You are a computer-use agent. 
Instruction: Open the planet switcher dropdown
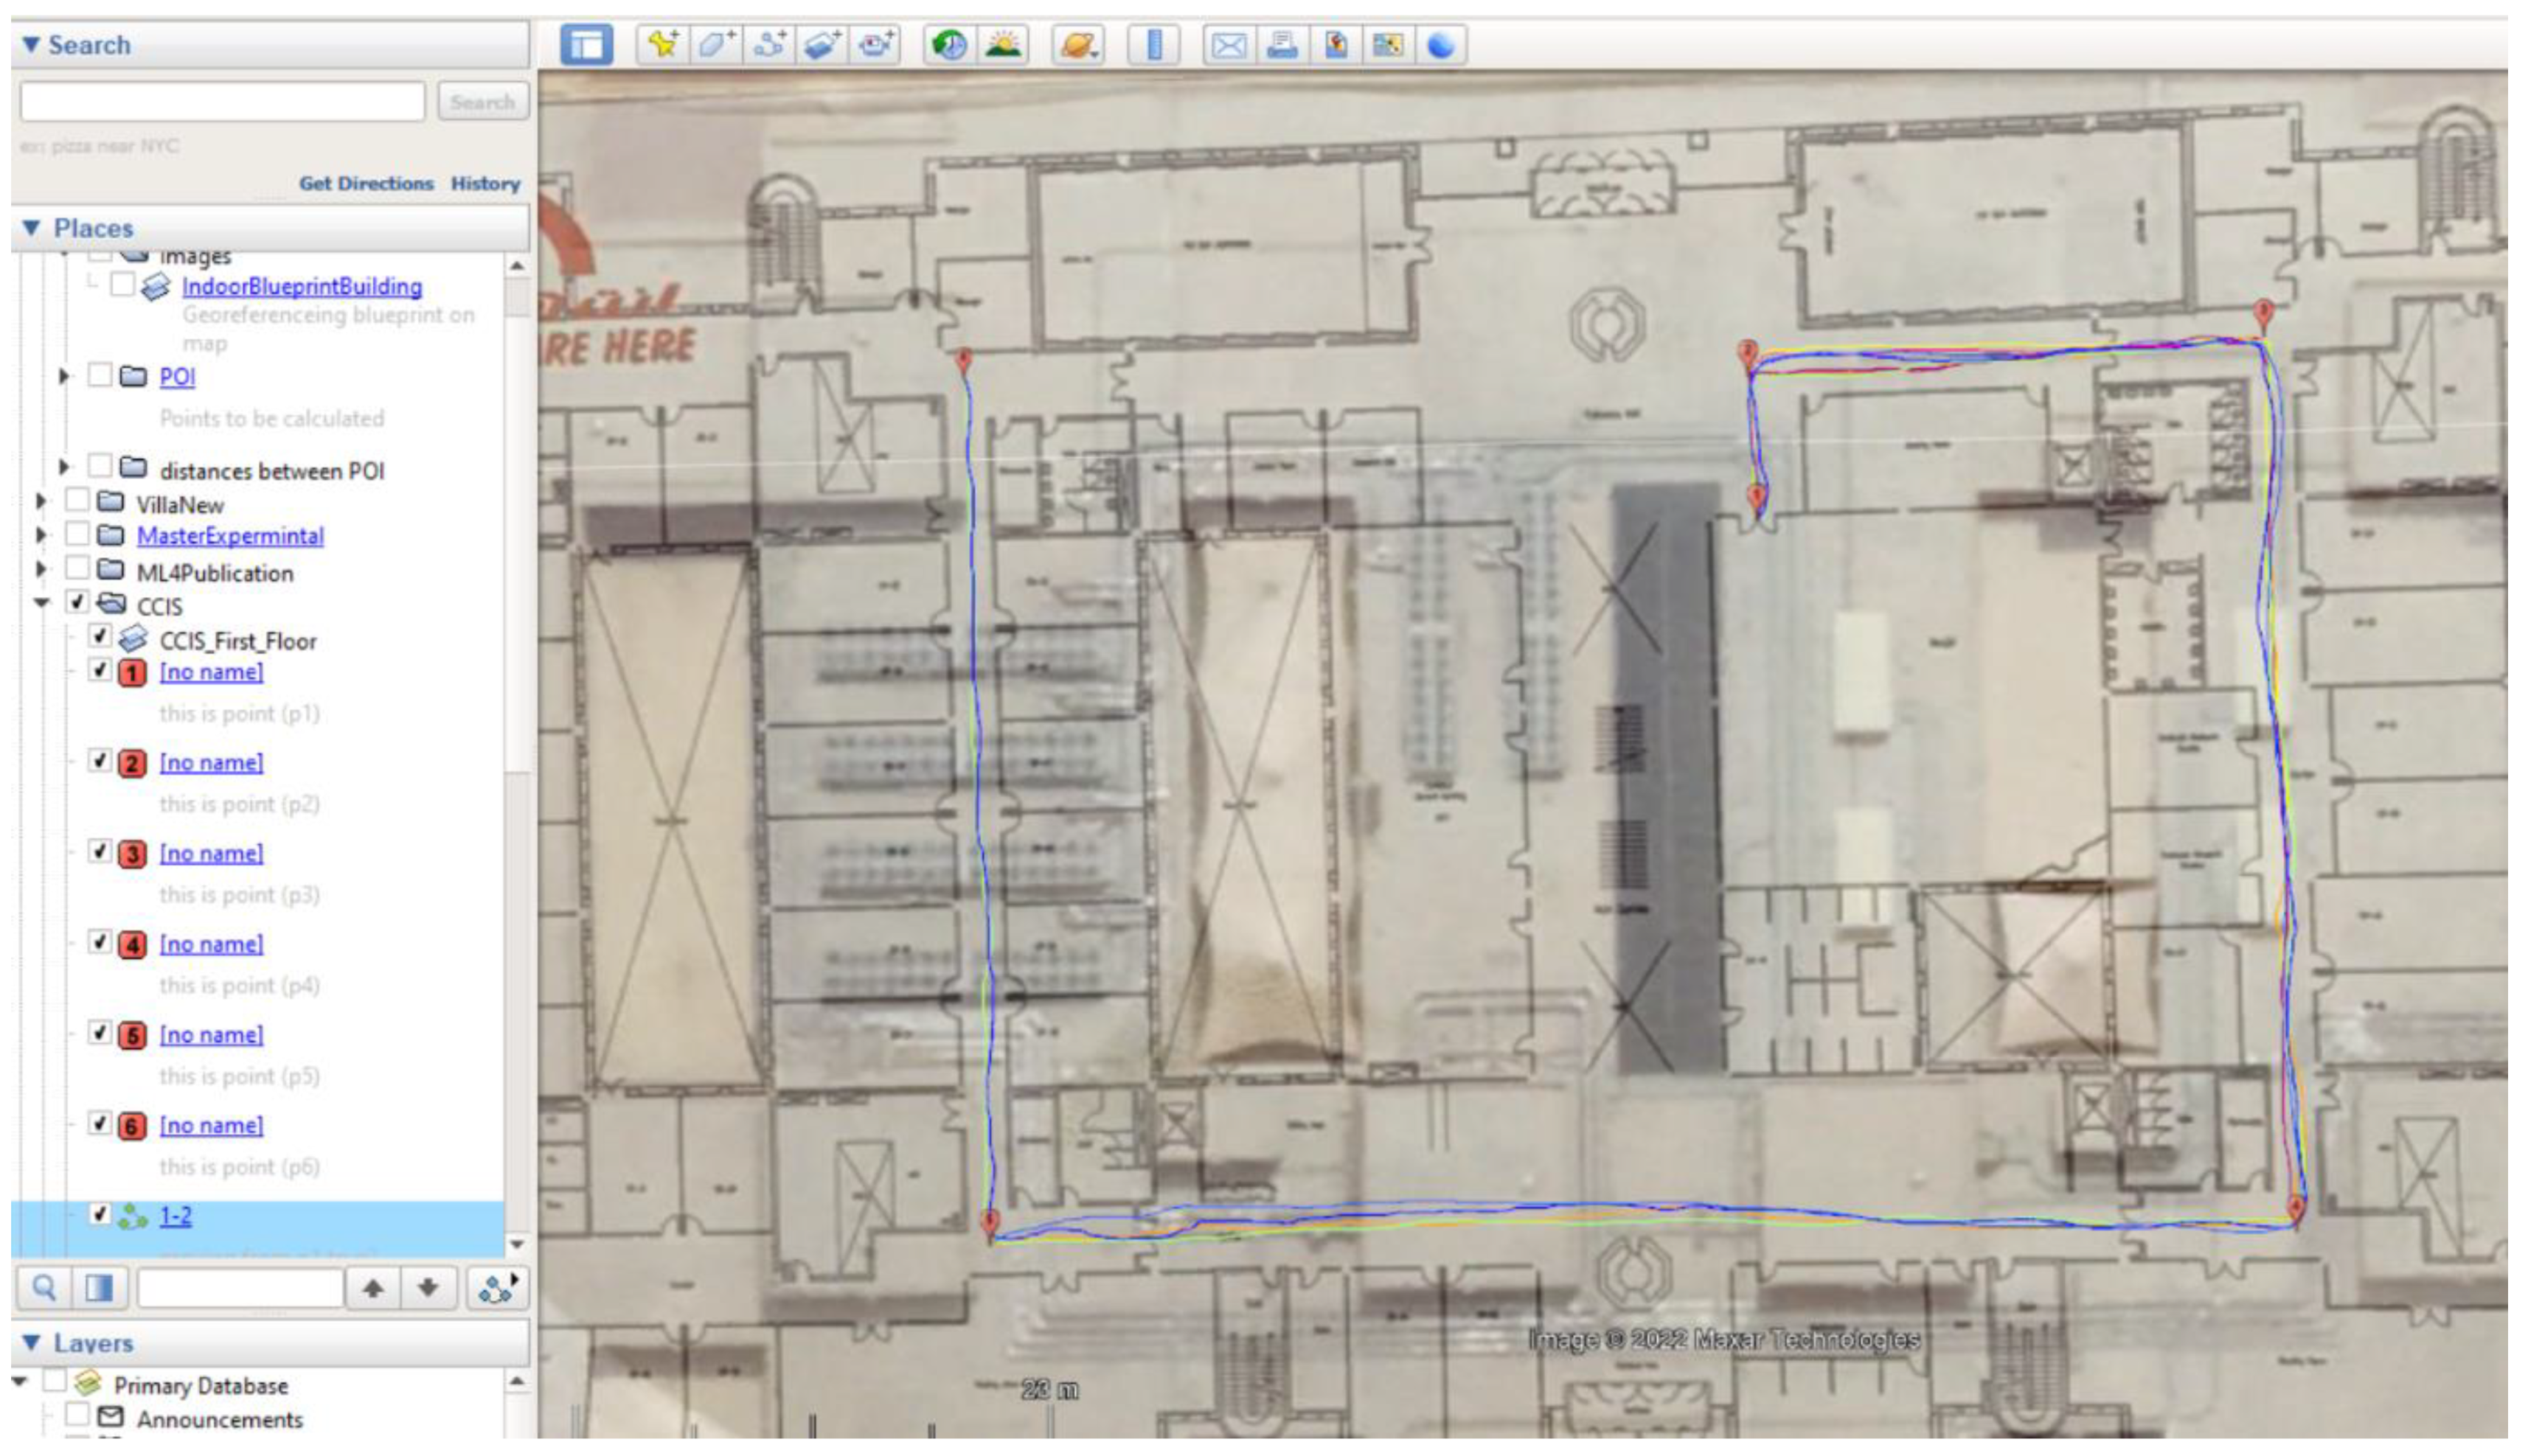click(x=1079, y=45)
